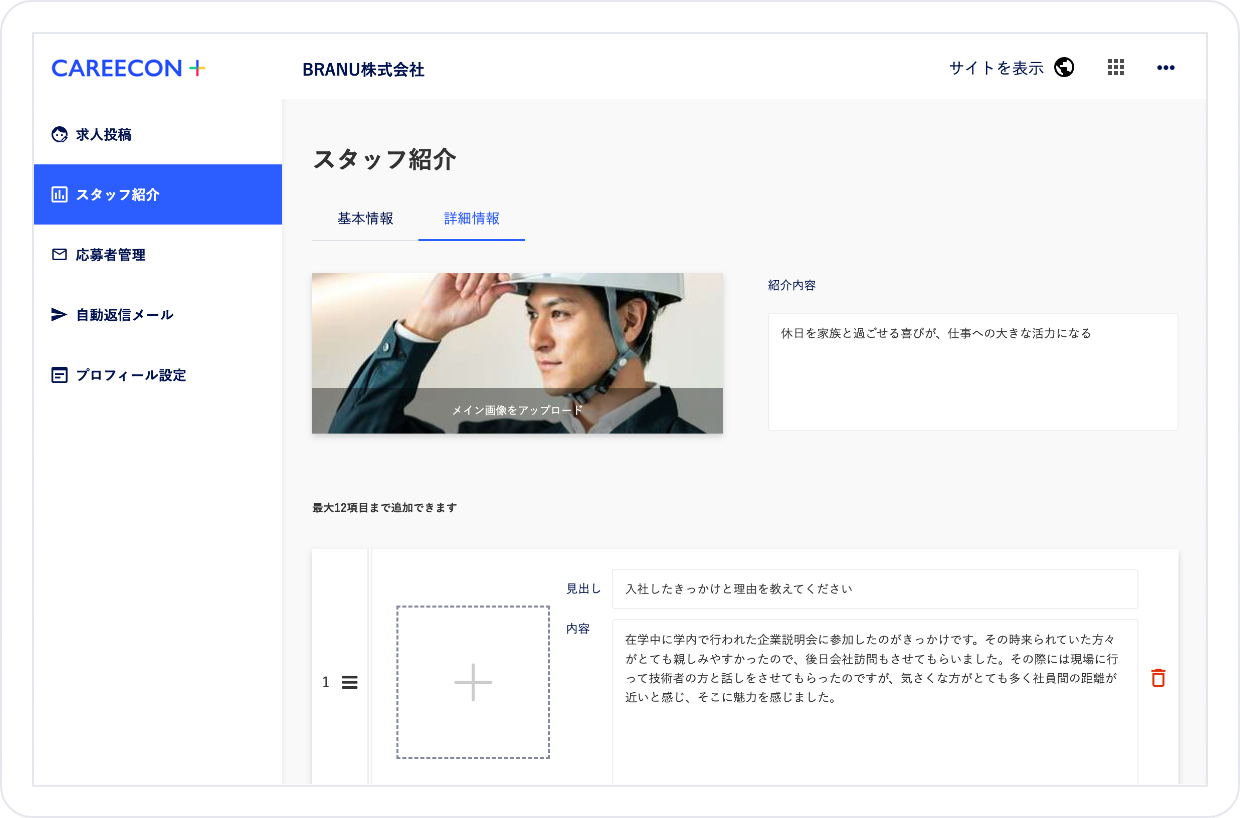Open the site via サイトを表示 link

click(994, 67)
